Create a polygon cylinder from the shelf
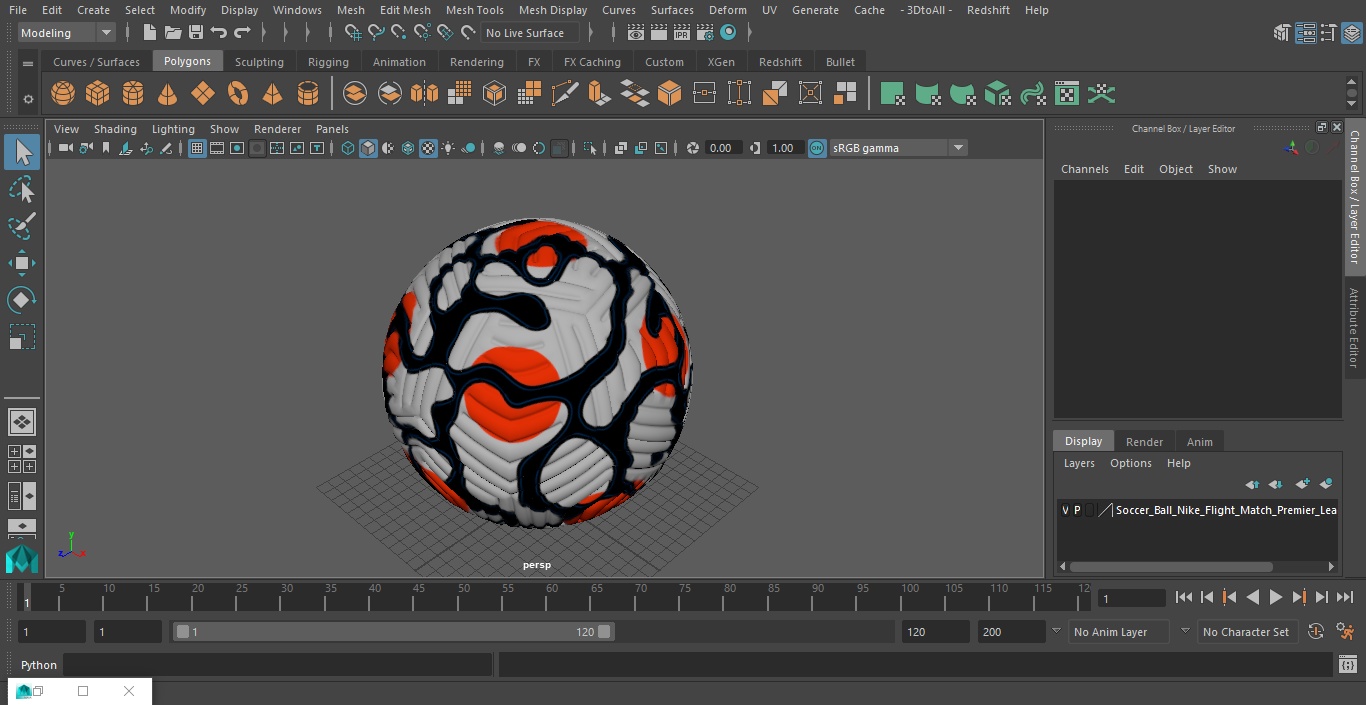1366x705 pixels. tap(133, 94)
